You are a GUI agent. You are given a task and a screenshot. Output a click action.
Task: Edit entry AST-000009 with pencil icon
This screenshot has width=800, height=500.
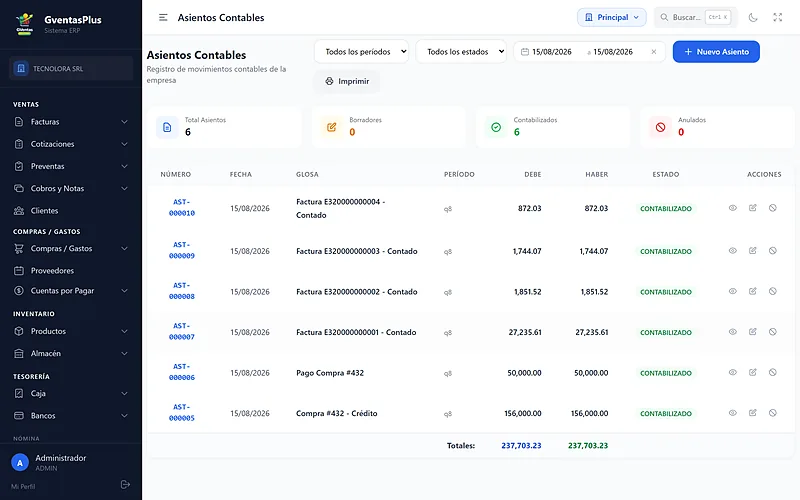coord(753,251)
